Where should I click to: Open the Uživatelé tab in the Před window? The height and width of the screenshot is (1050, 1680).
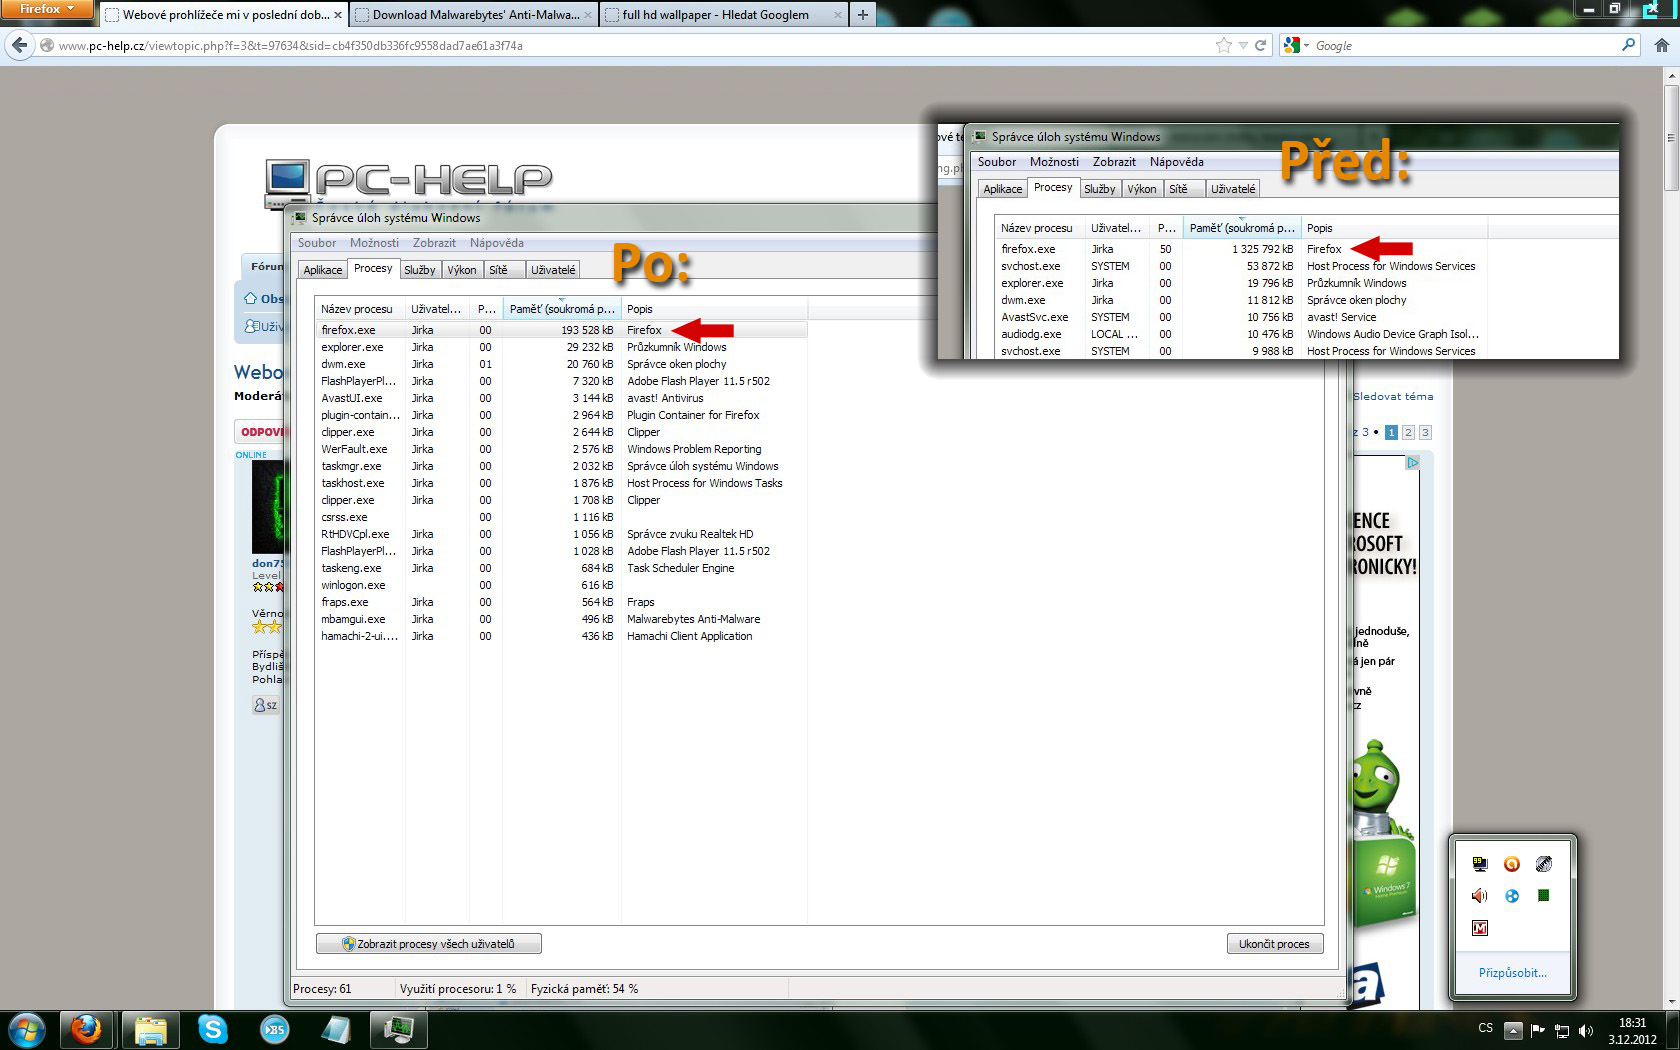pyautogui.click(x=1232, y=189)
